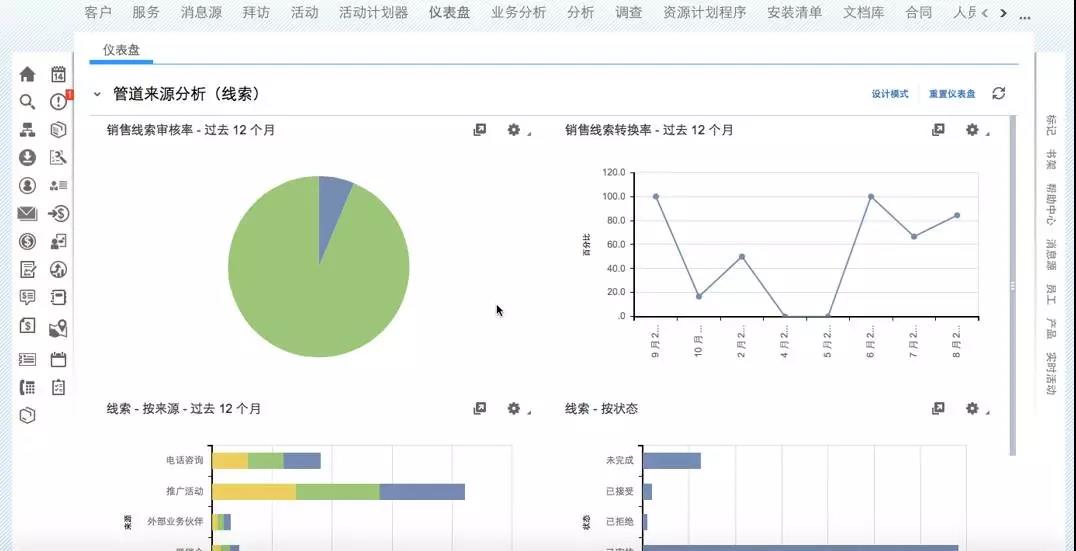The height and width of the screenshot is (551, 1076).
Task: Click the 设计模式 link
Action: tap(889, 94)
